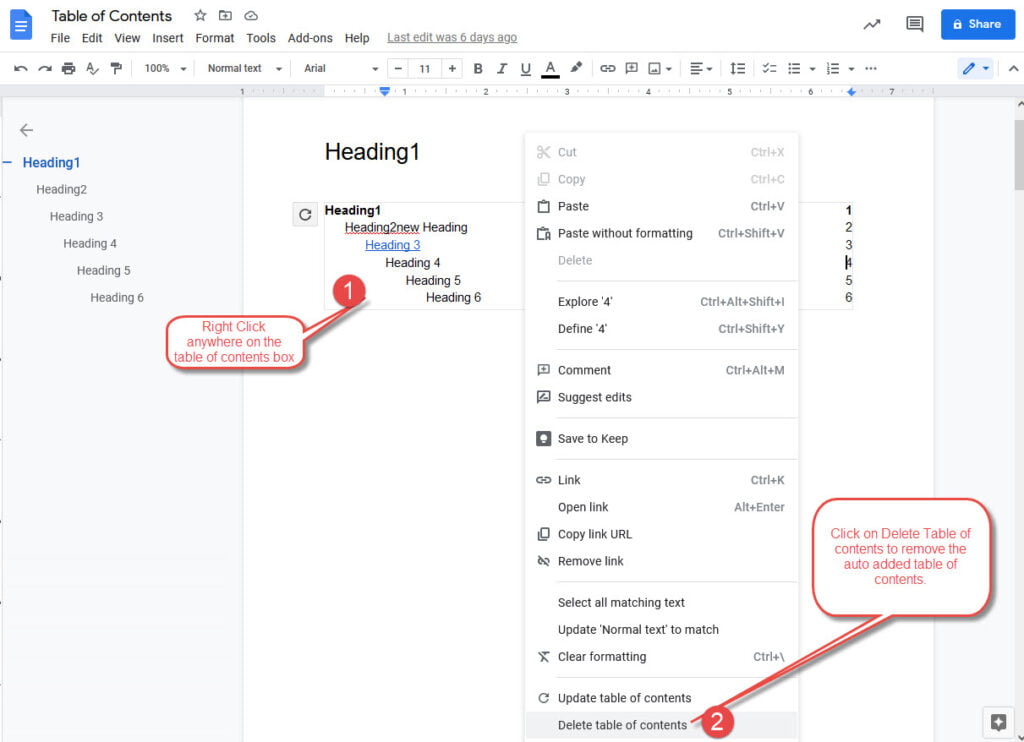Select the Print icon in the toolbar

[x=68, y=68]
